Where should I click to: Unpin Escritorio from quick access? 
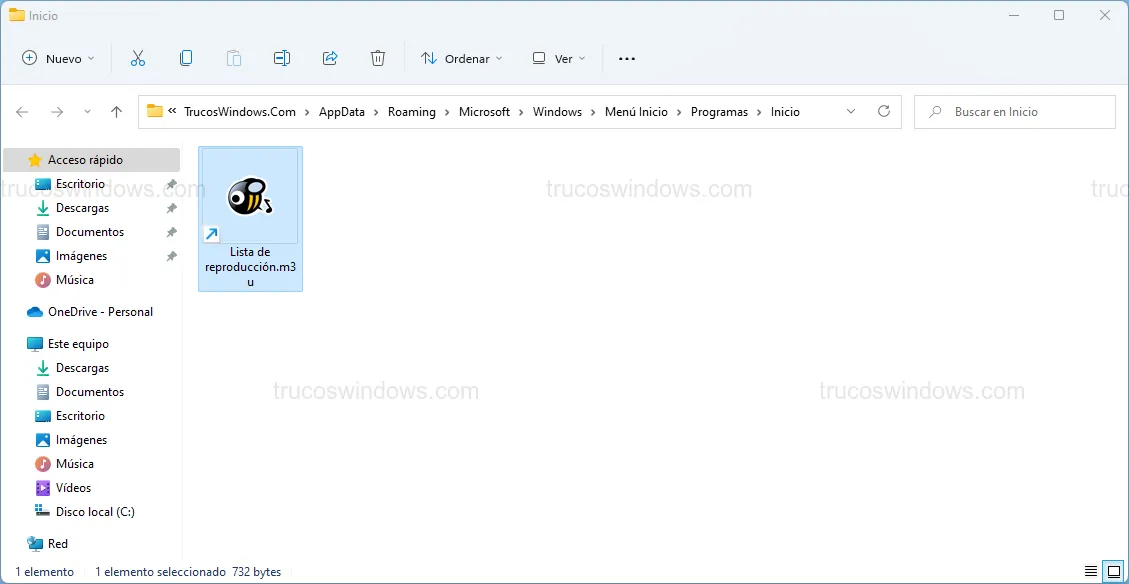coord(171,184)
